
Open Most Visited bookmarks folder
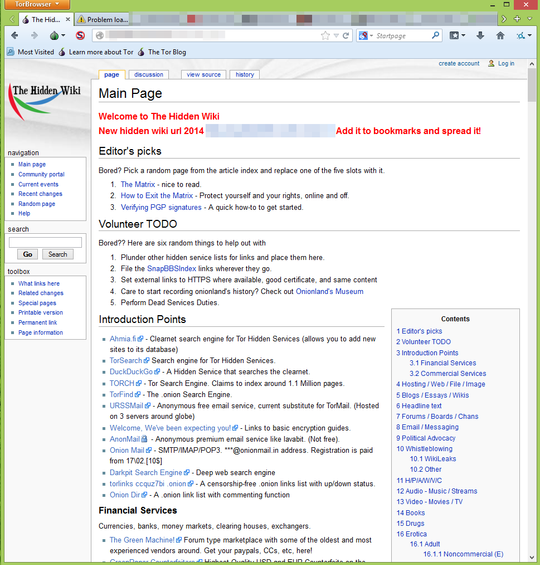(x=31, y=52)
